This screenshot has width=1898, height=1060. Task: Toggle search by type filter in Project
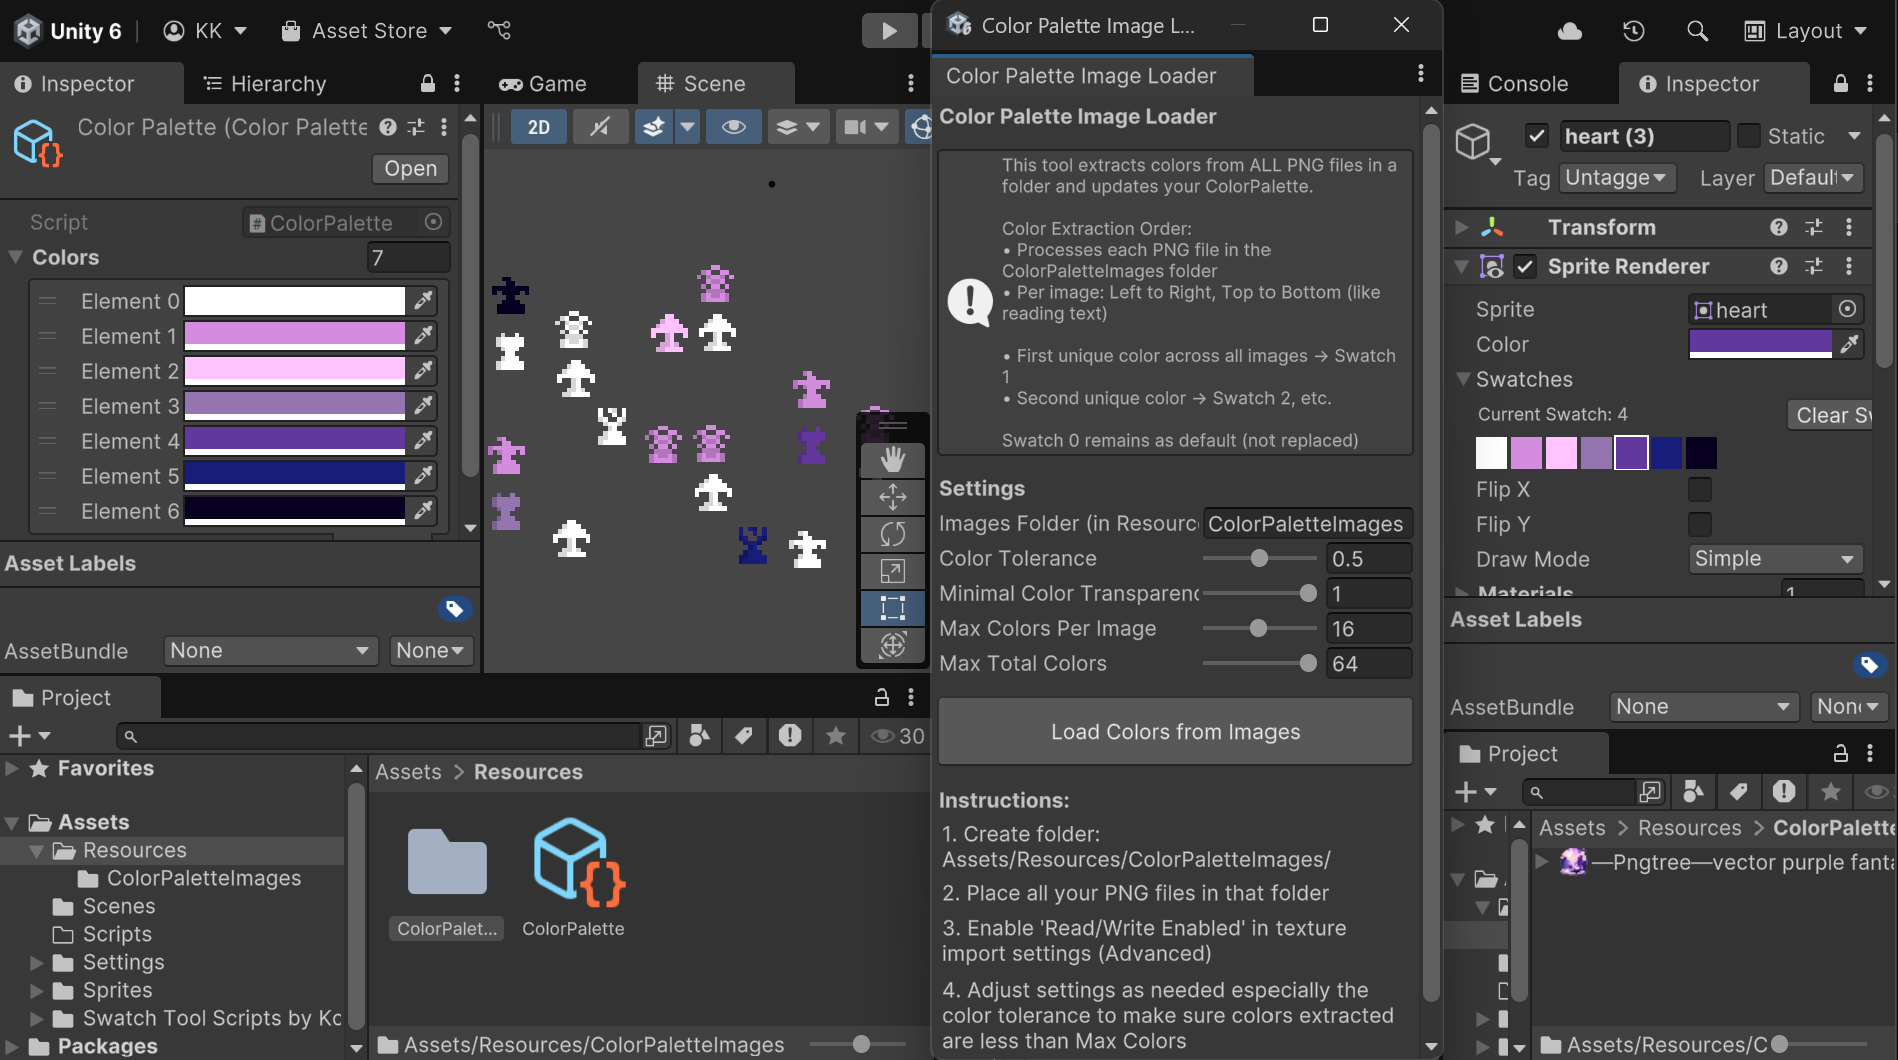(699, 735)
